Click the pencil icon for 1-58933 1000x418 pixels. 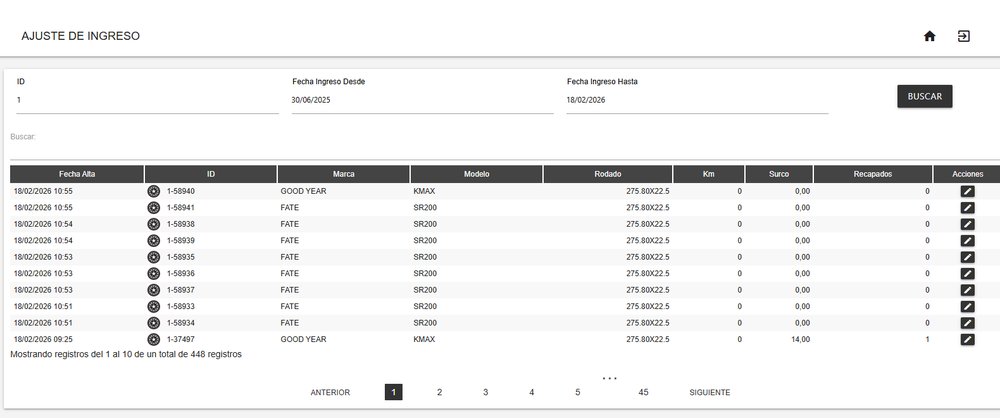pos(967,306)
